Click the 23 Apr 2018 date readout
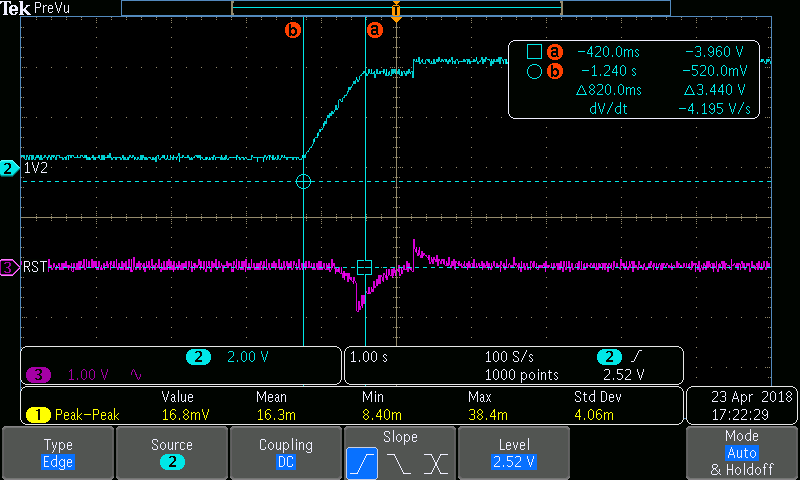Image resolution: width=800 pixels, height=480 pixels. [752, 397]
